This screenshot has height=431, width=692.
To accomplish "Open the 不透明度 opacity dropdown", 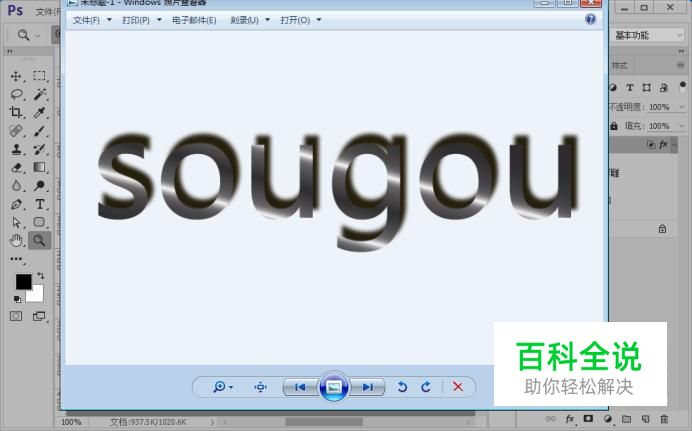I will tap(681, 107).
